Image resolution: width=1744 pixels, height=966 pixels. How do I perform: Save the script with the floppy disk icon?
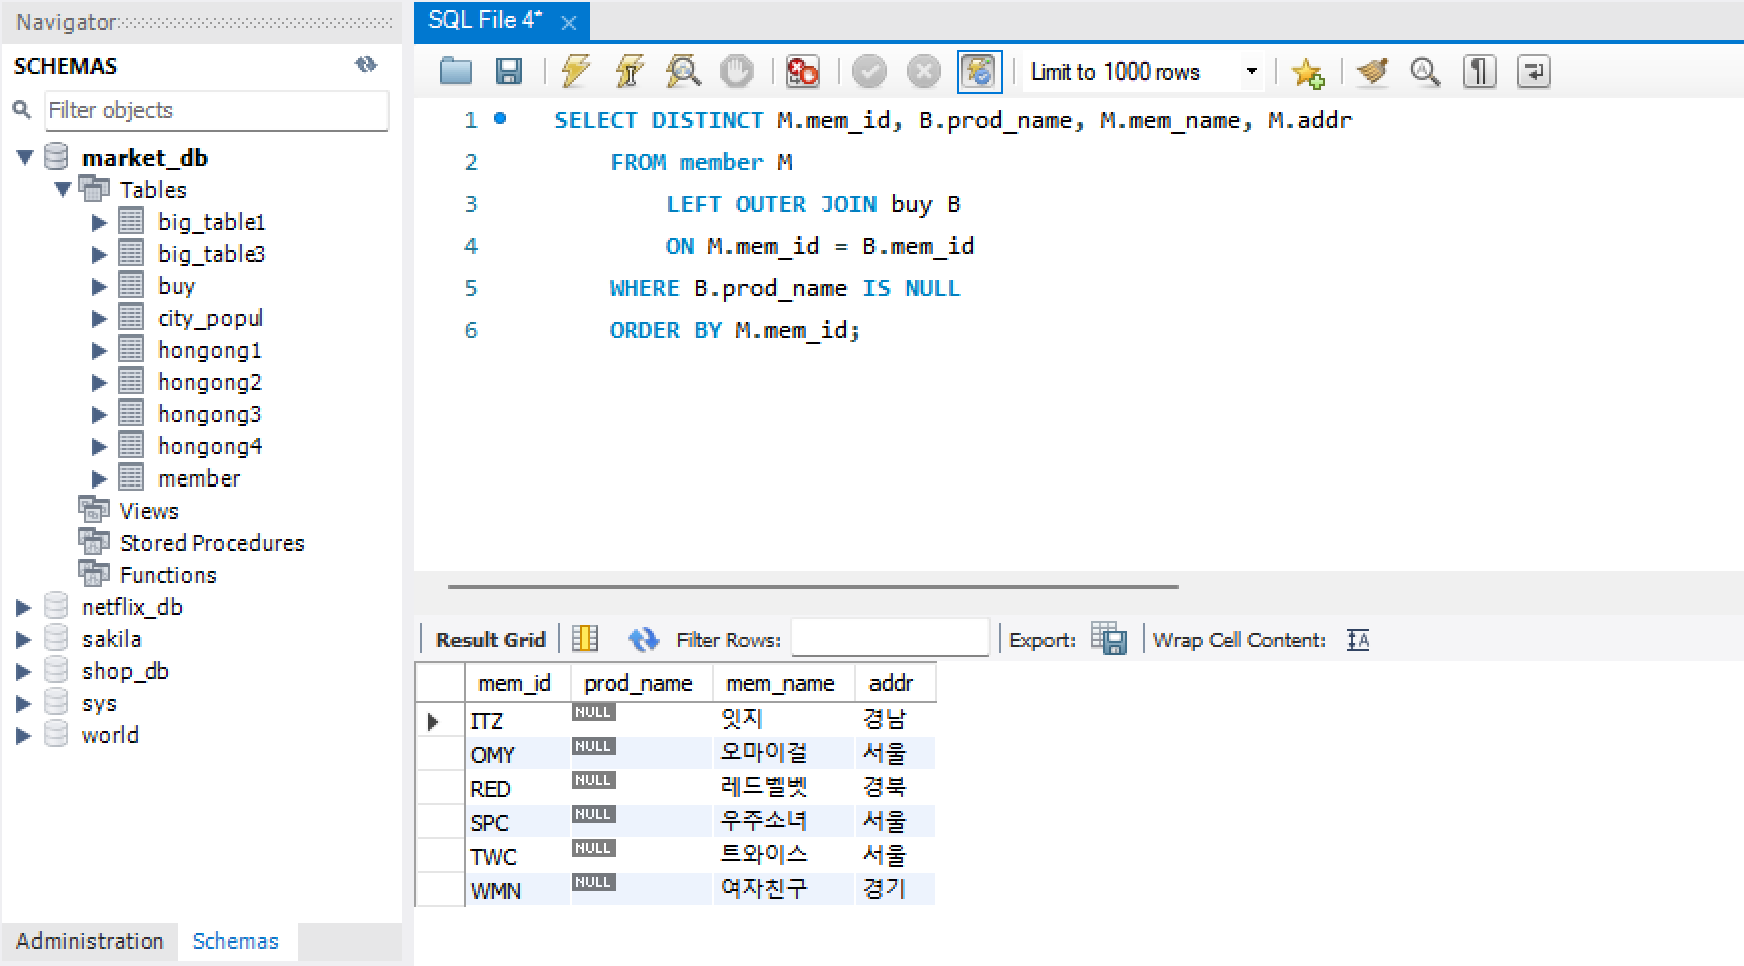point(509,71)
